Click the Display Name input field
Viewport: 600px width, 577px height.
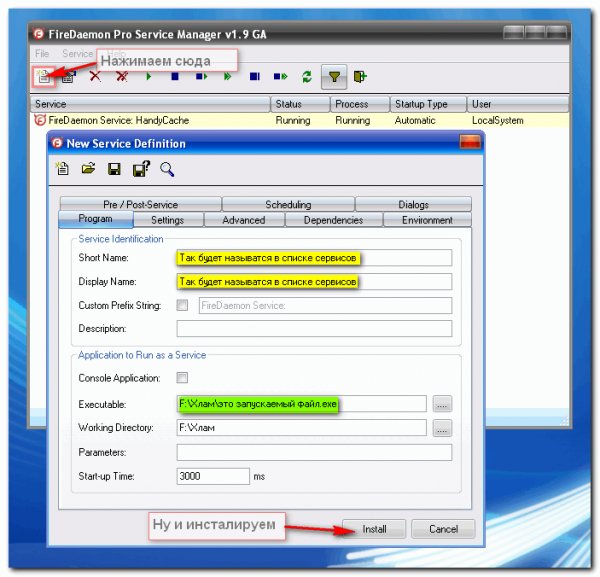[314, 281]
